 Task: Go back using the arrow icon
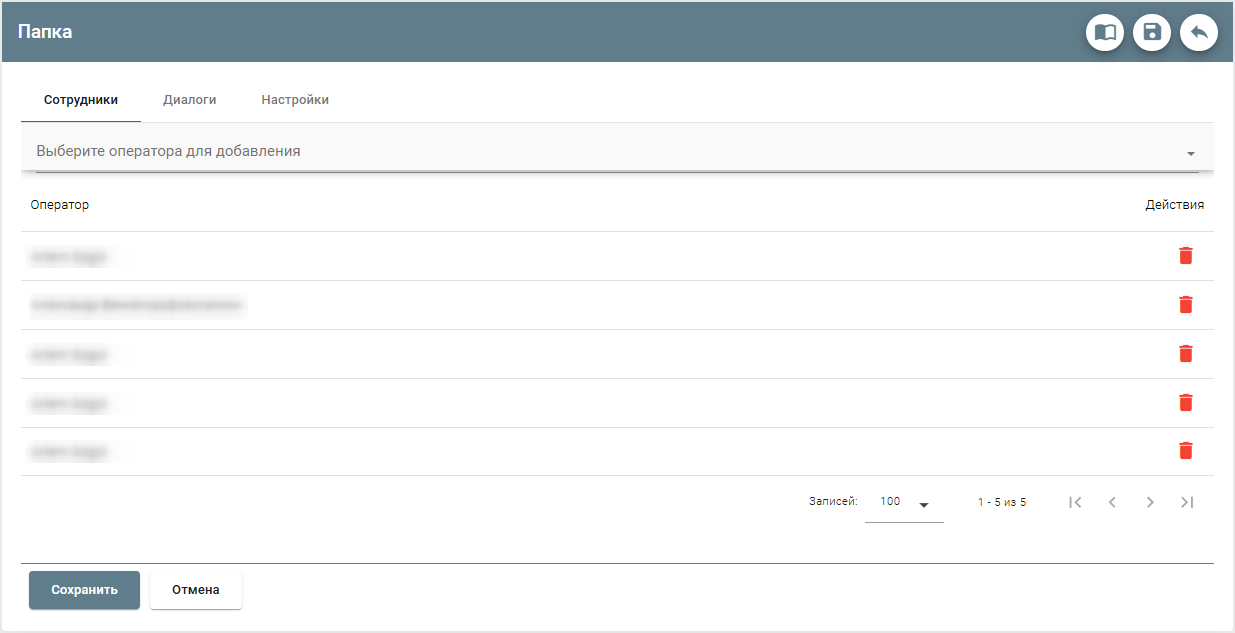tap(1199, 32)
